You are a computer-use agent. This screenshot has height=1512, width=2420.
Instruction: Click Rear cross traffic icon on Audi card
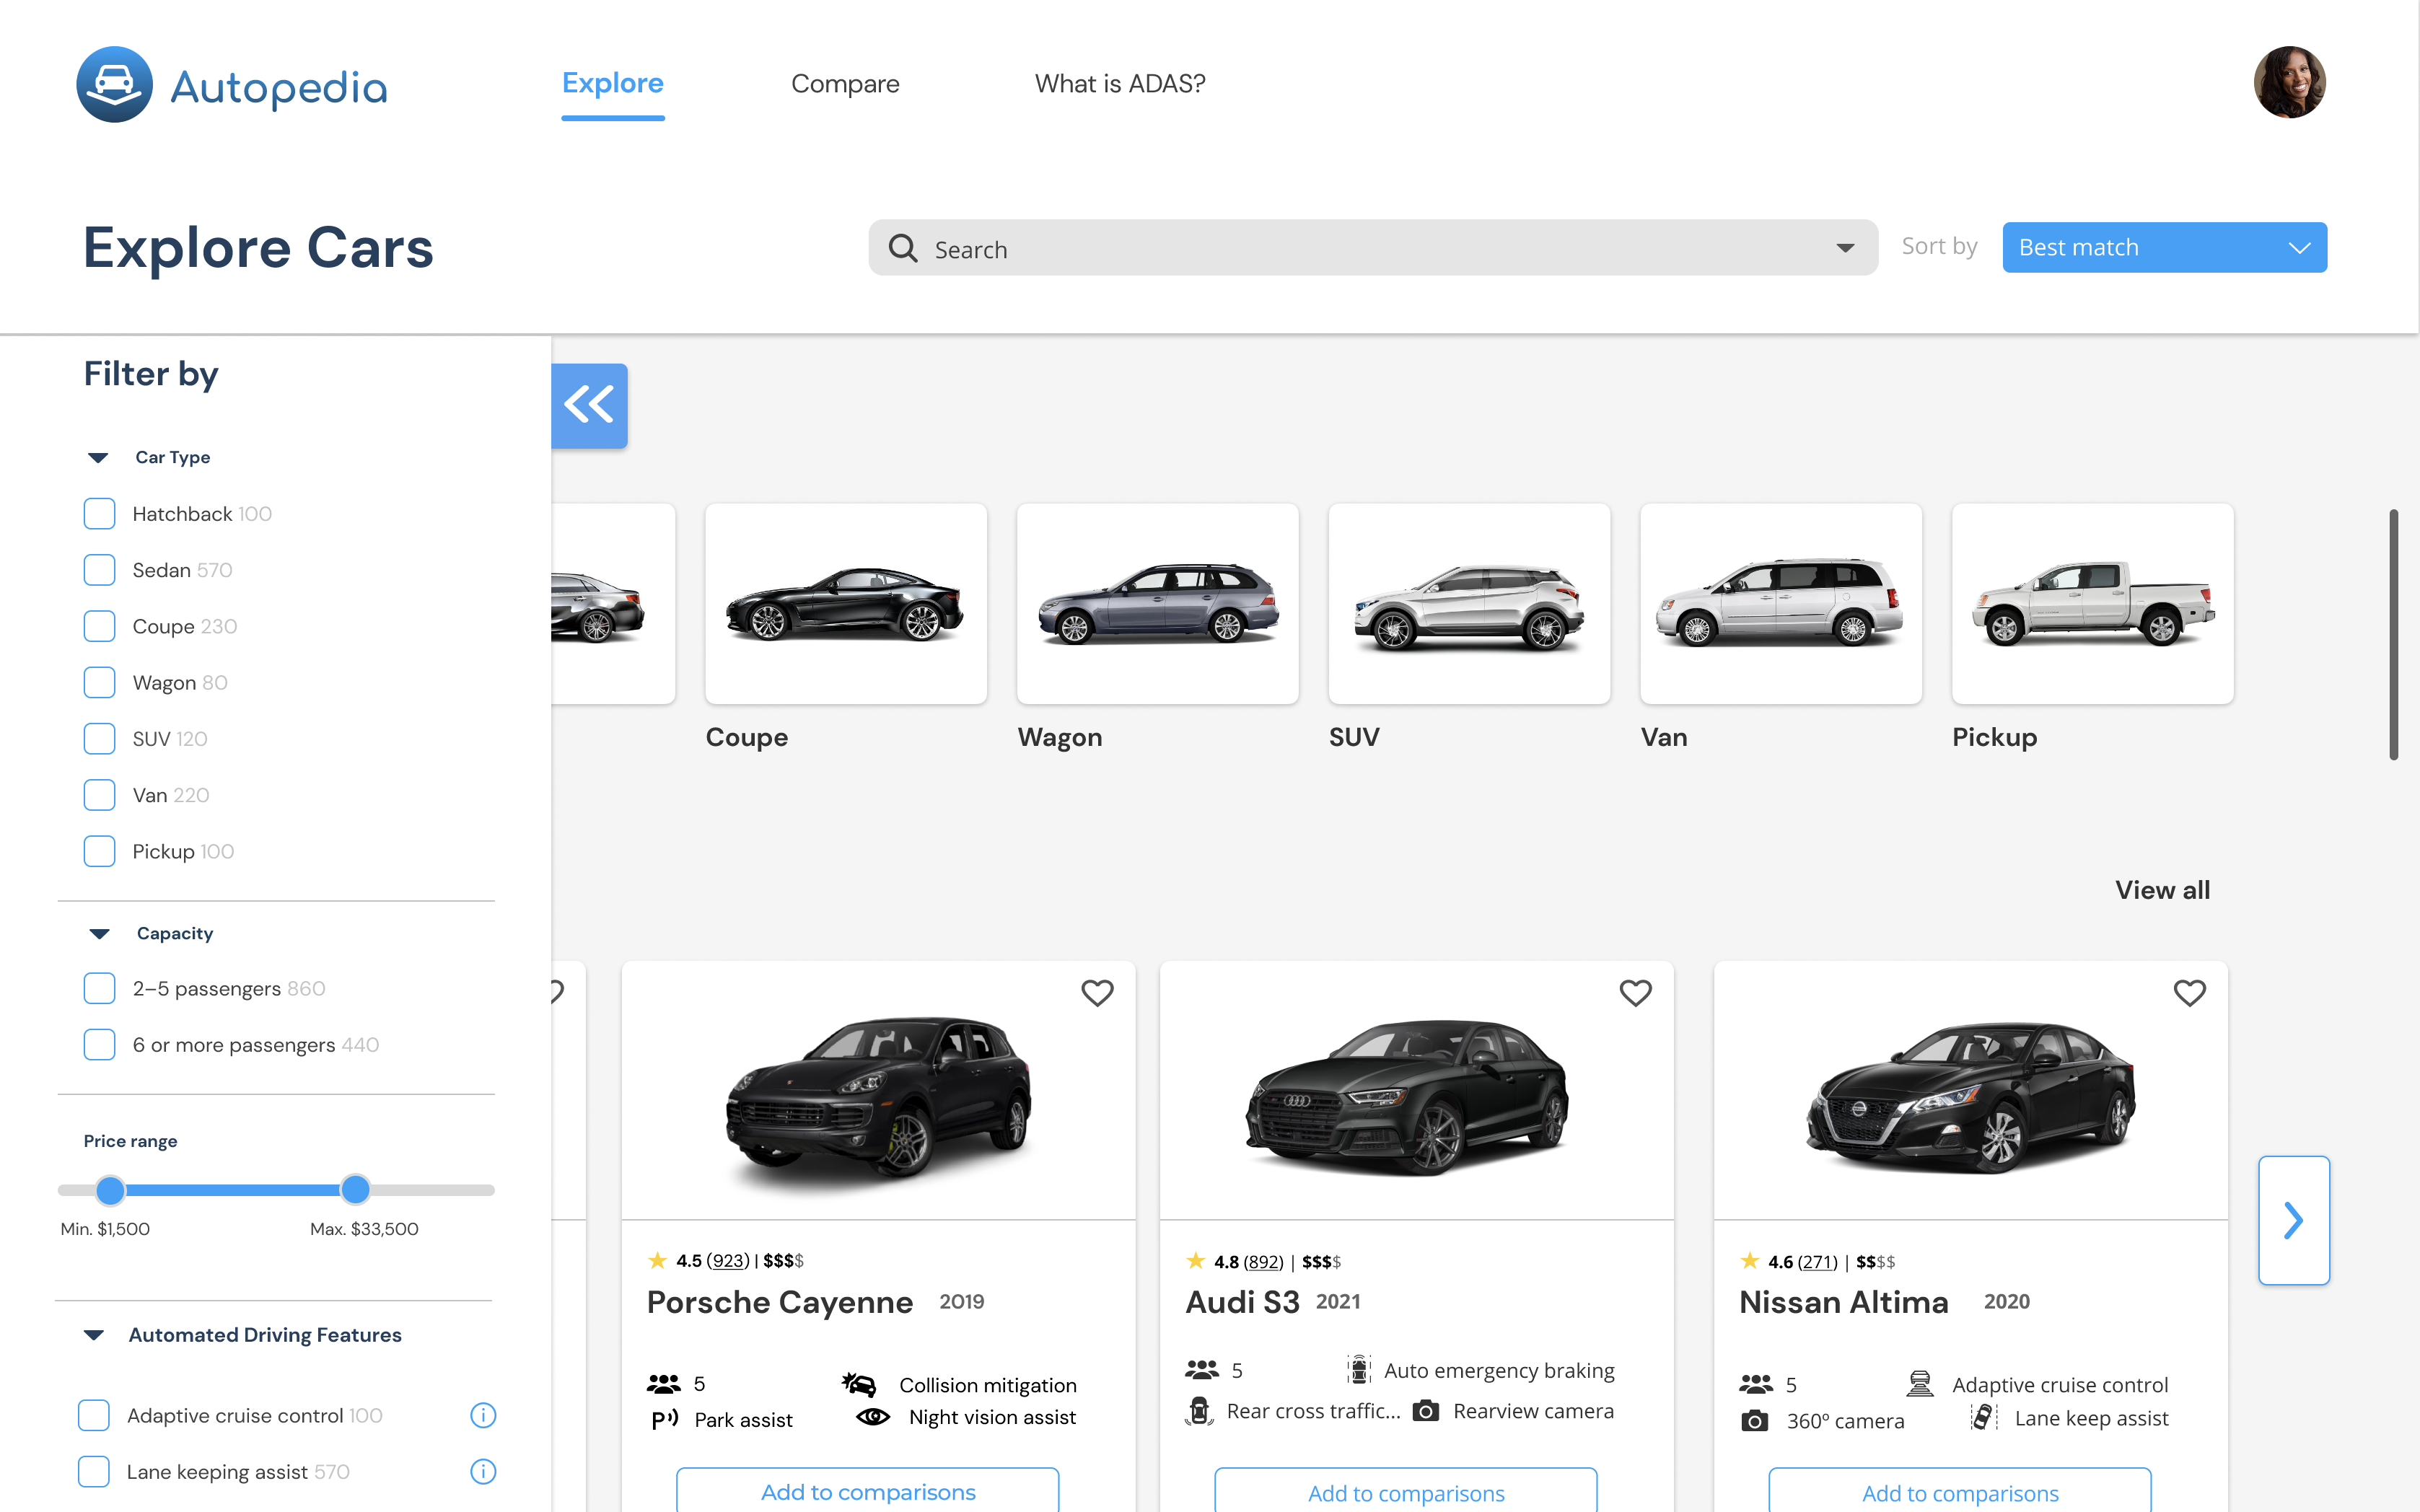tap(1199, 1410)
